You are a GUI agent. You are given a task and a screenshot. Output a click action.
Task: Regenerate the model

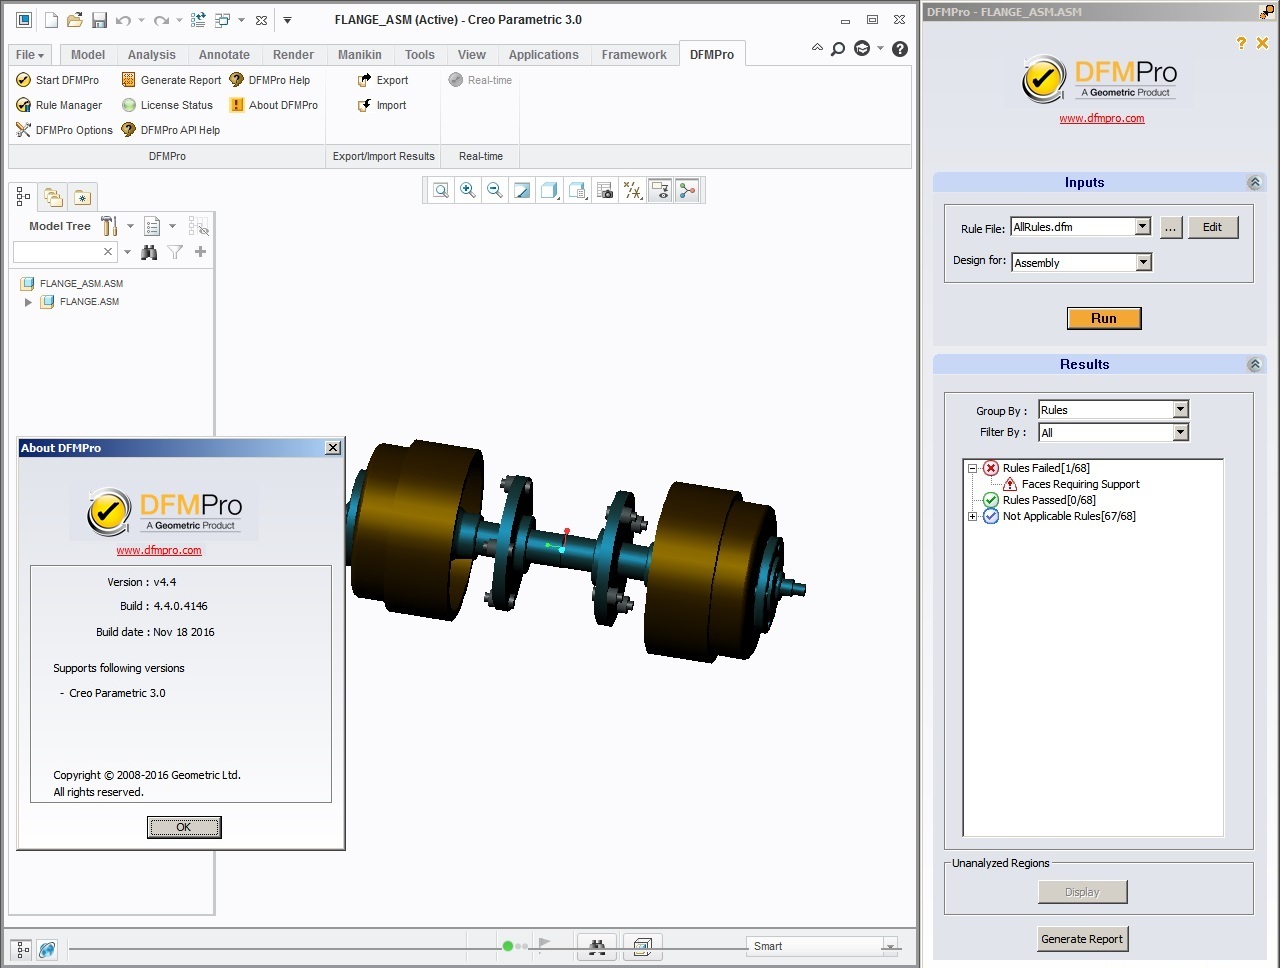click(x=198, y=20)
